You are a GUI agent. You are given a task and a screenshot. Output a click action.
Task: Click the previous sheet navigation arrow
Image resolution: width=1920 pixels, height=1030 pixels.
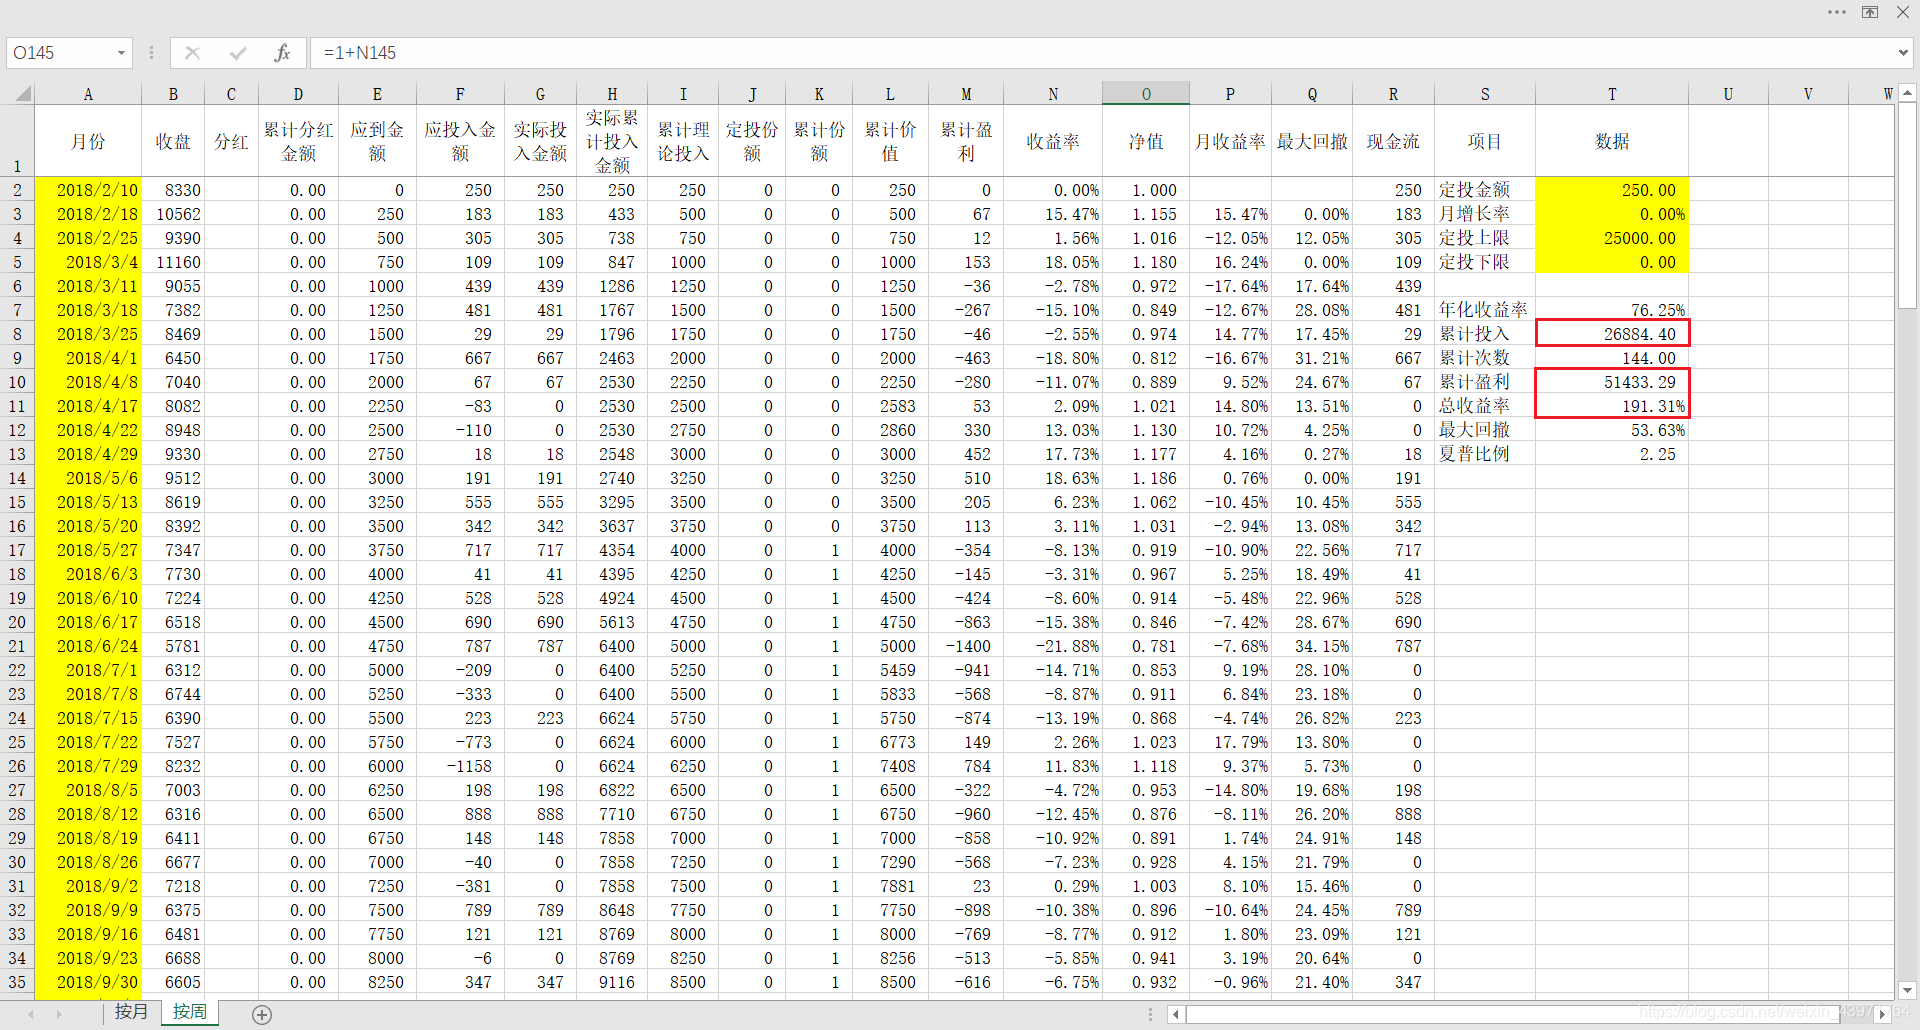[31, 1014]
